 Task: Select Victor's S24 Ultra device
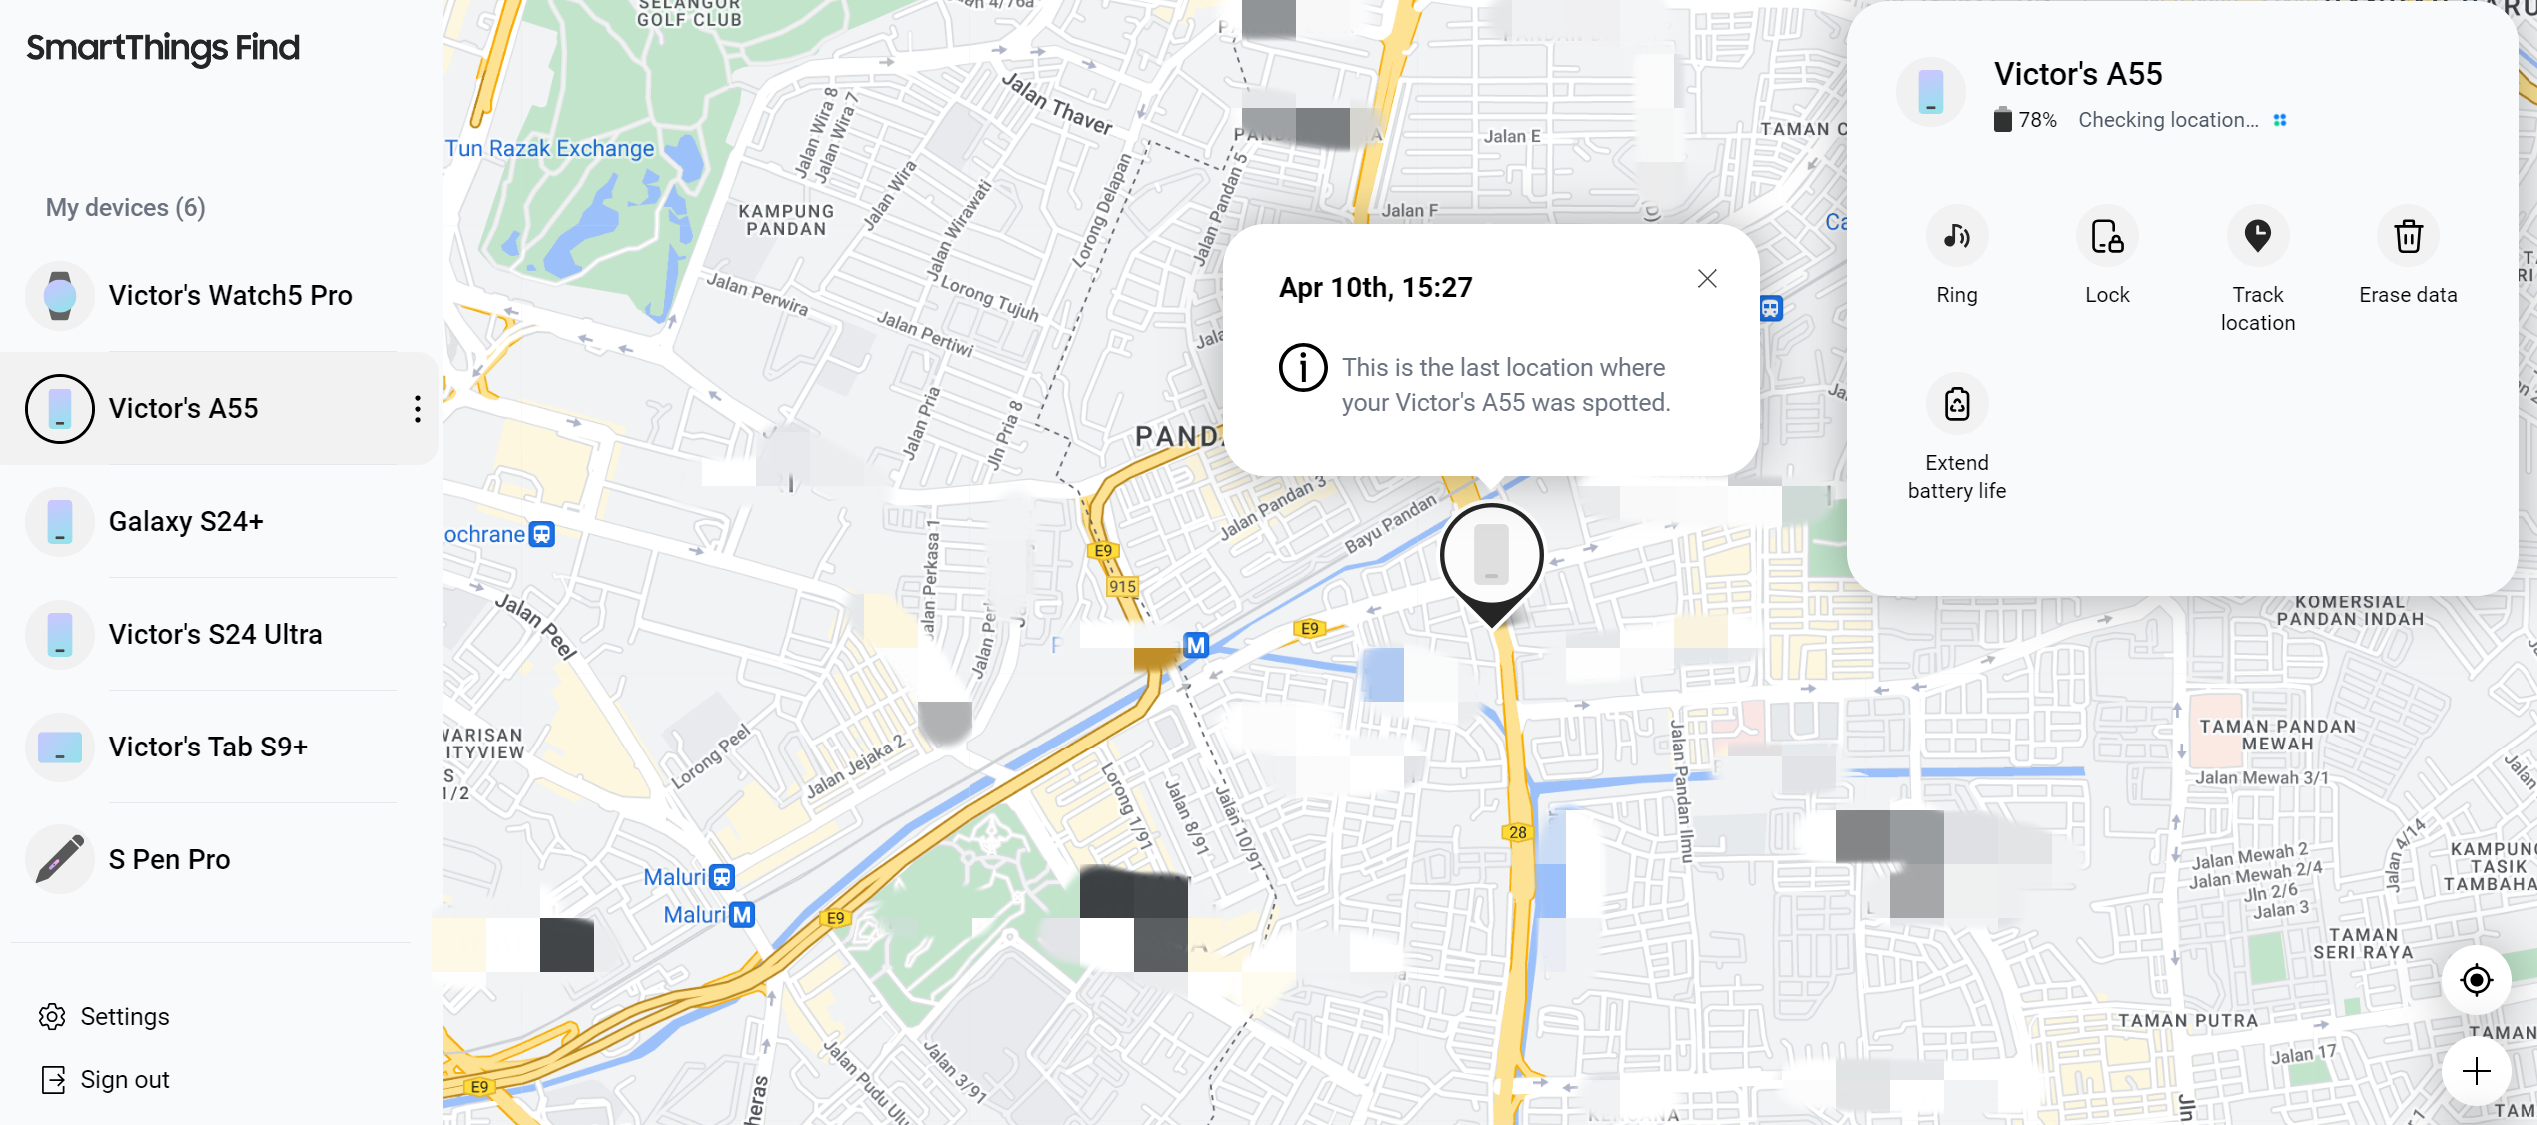point(215,633)
